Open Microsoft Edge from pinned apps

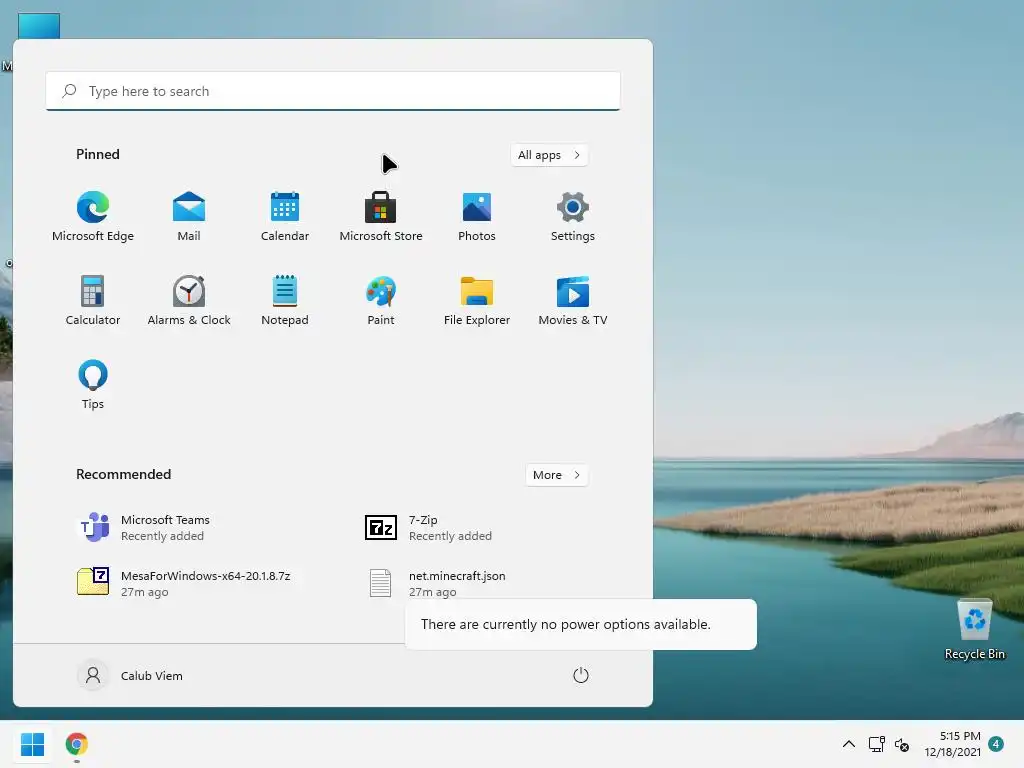(93, 216)
